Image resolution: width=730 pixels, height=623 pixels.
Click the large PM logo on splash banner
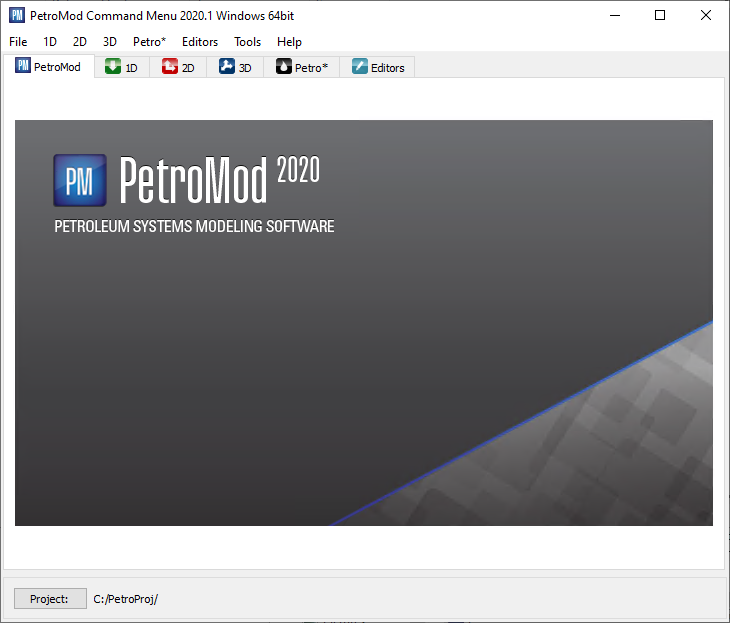81,180
